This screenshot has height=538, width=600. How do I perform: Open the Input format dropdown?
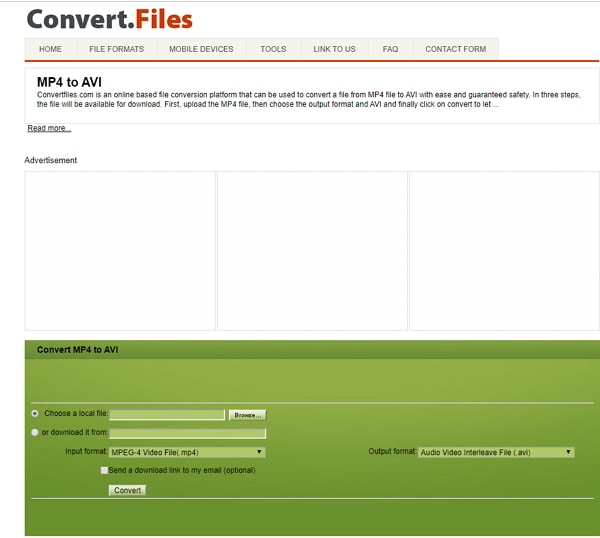[x=187, y=452]
